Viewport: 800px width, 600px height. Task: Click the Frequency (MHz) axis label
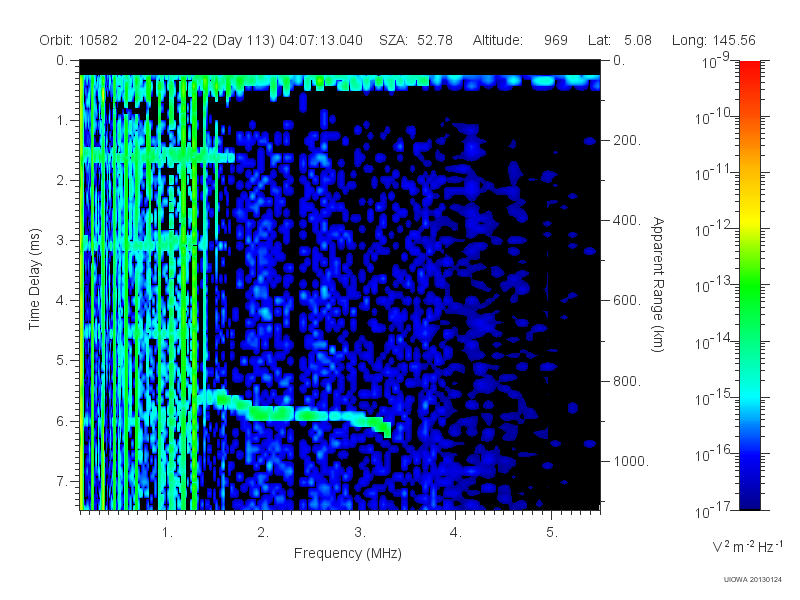click(x=347, y=553)
